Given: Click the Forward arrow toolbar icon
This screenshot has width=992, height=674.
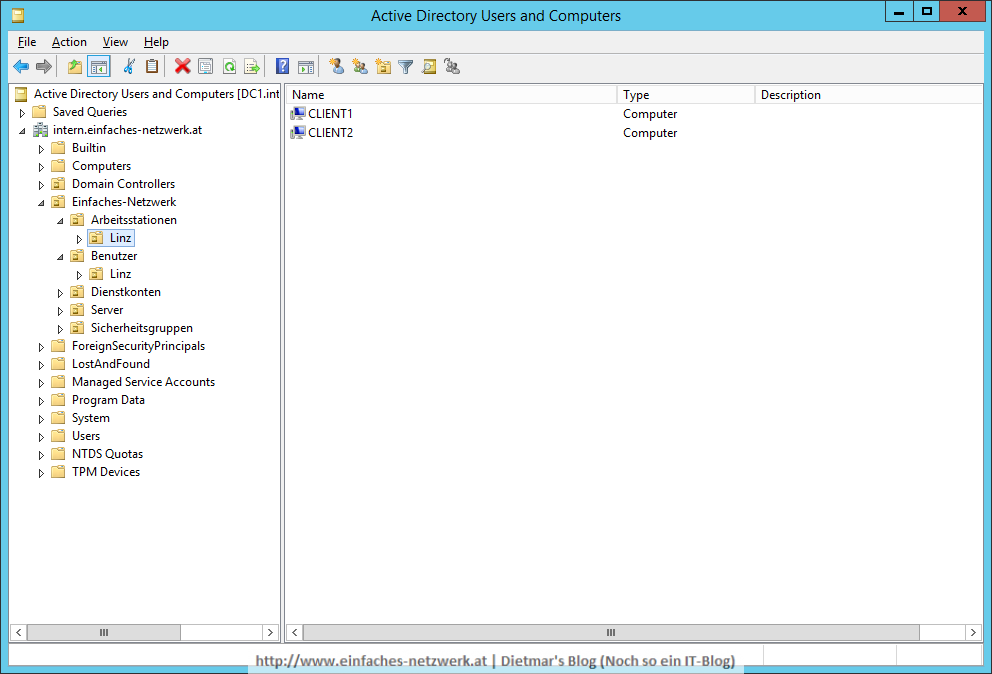Looking at the screenshot, I should (44, 66).
